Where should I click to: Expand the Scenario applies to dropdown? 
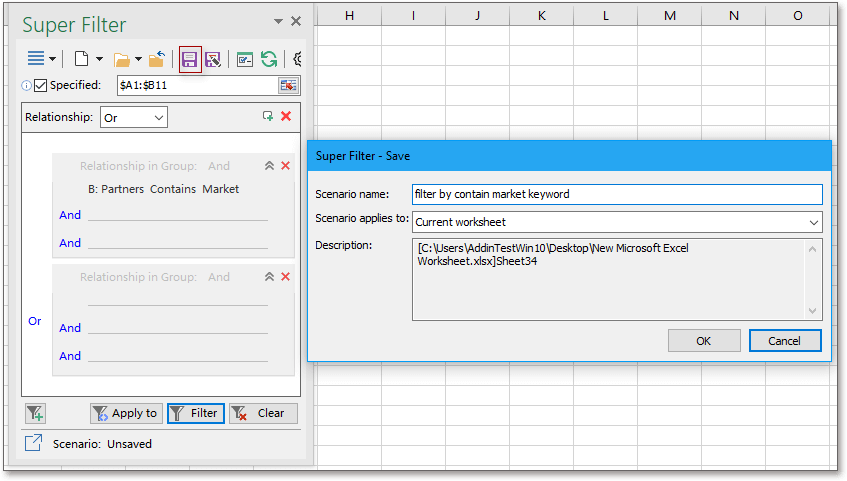point(812,222)
